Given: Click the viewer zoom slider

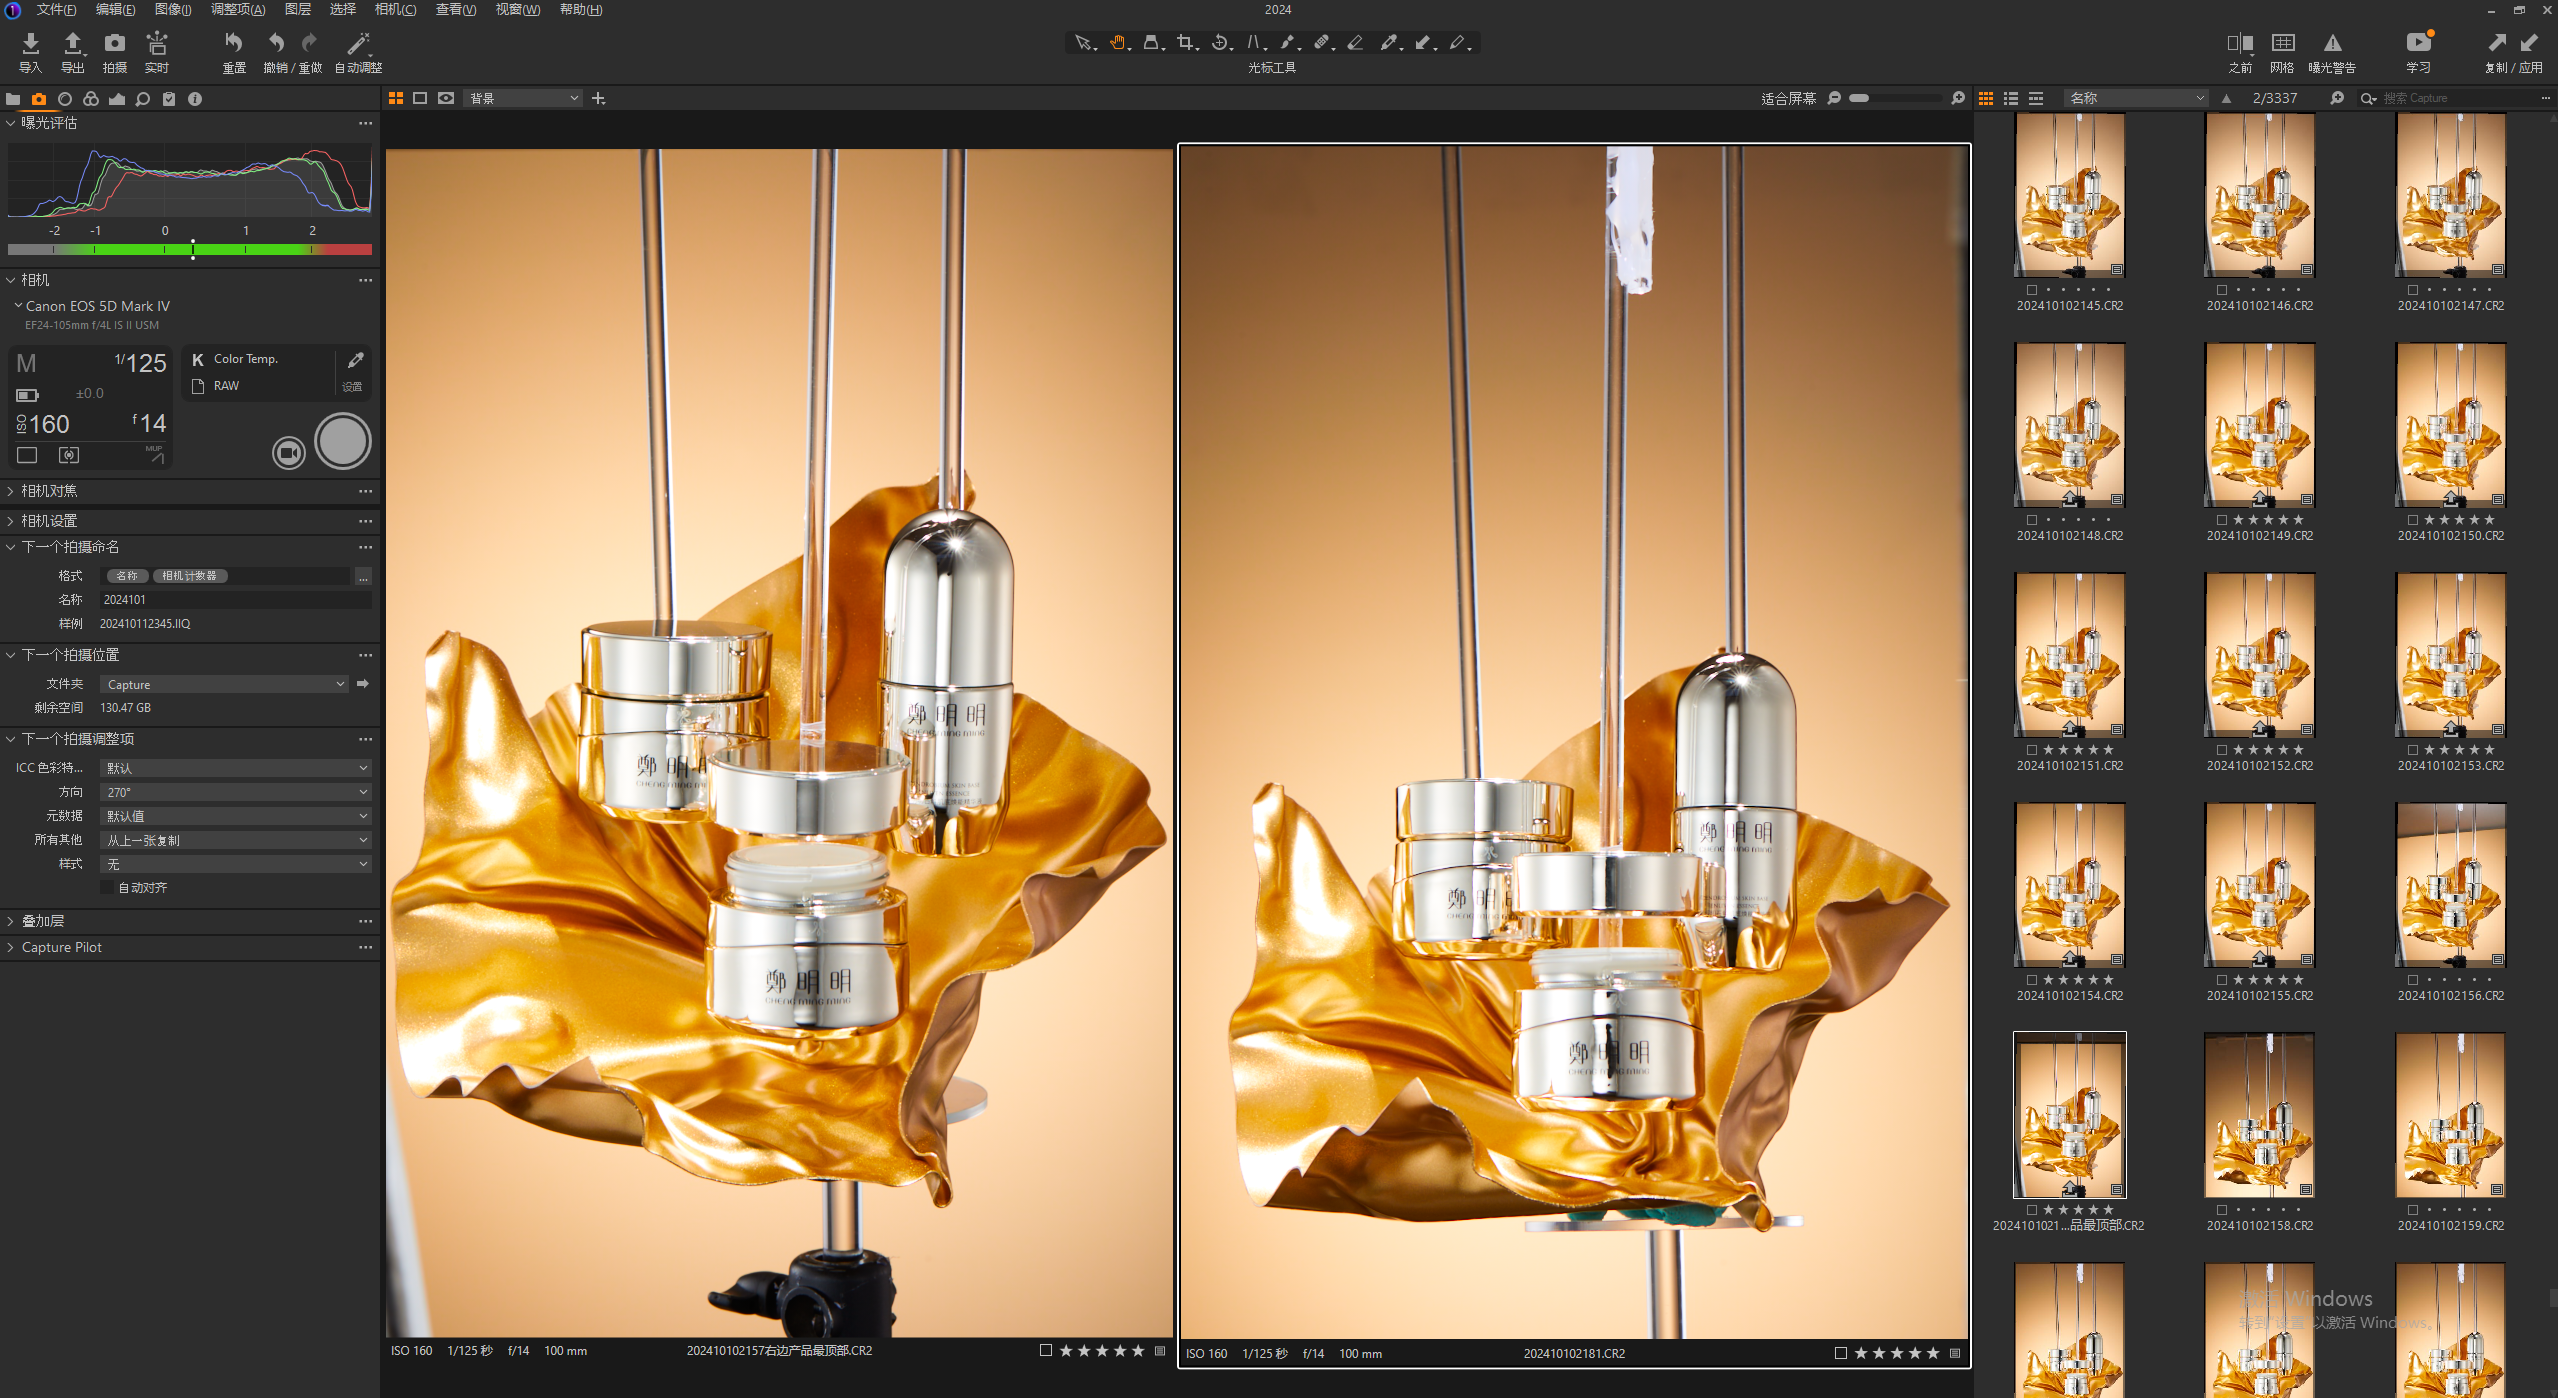Looking at the screenshot, I should click(1895, 98).
